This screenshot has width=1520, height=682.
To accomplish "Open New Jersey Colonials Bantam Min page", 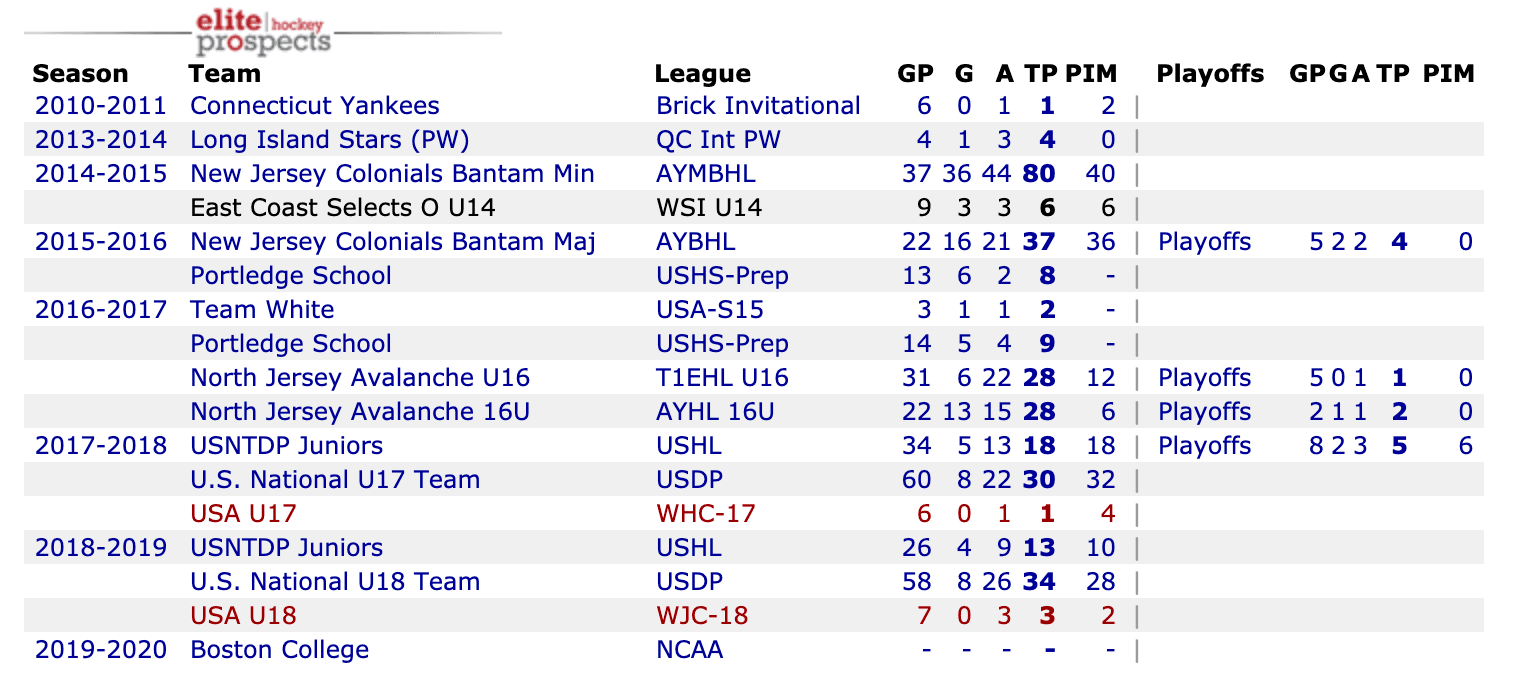I will (392, 174).
